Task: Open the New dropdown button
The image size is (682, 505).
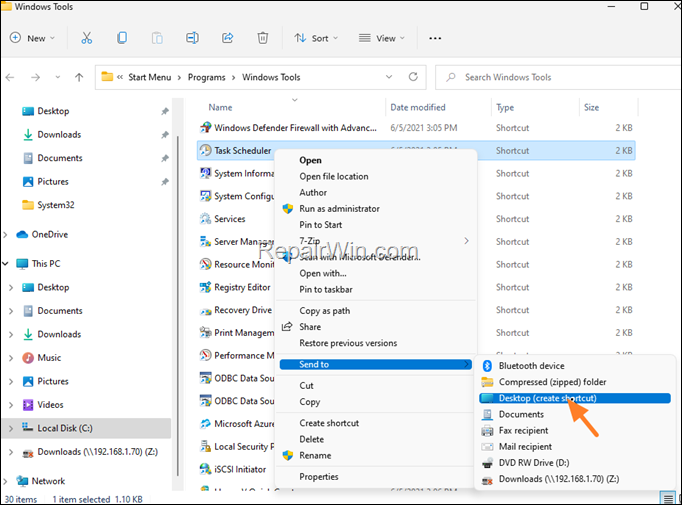Action: (x=33, y=38)
